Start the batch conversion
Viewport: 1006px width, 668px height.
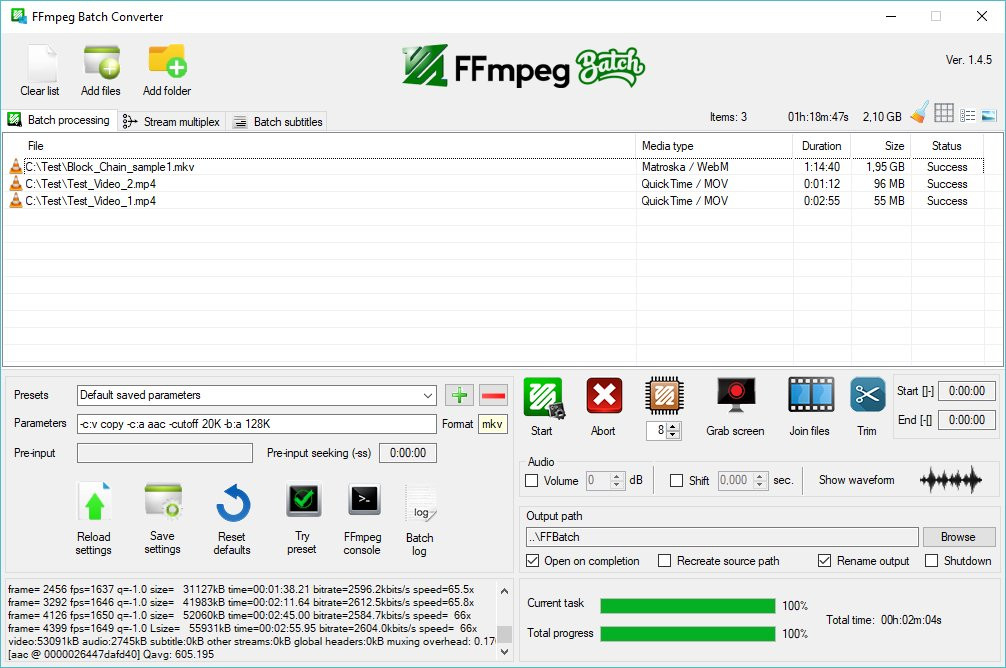coord(543,398)
